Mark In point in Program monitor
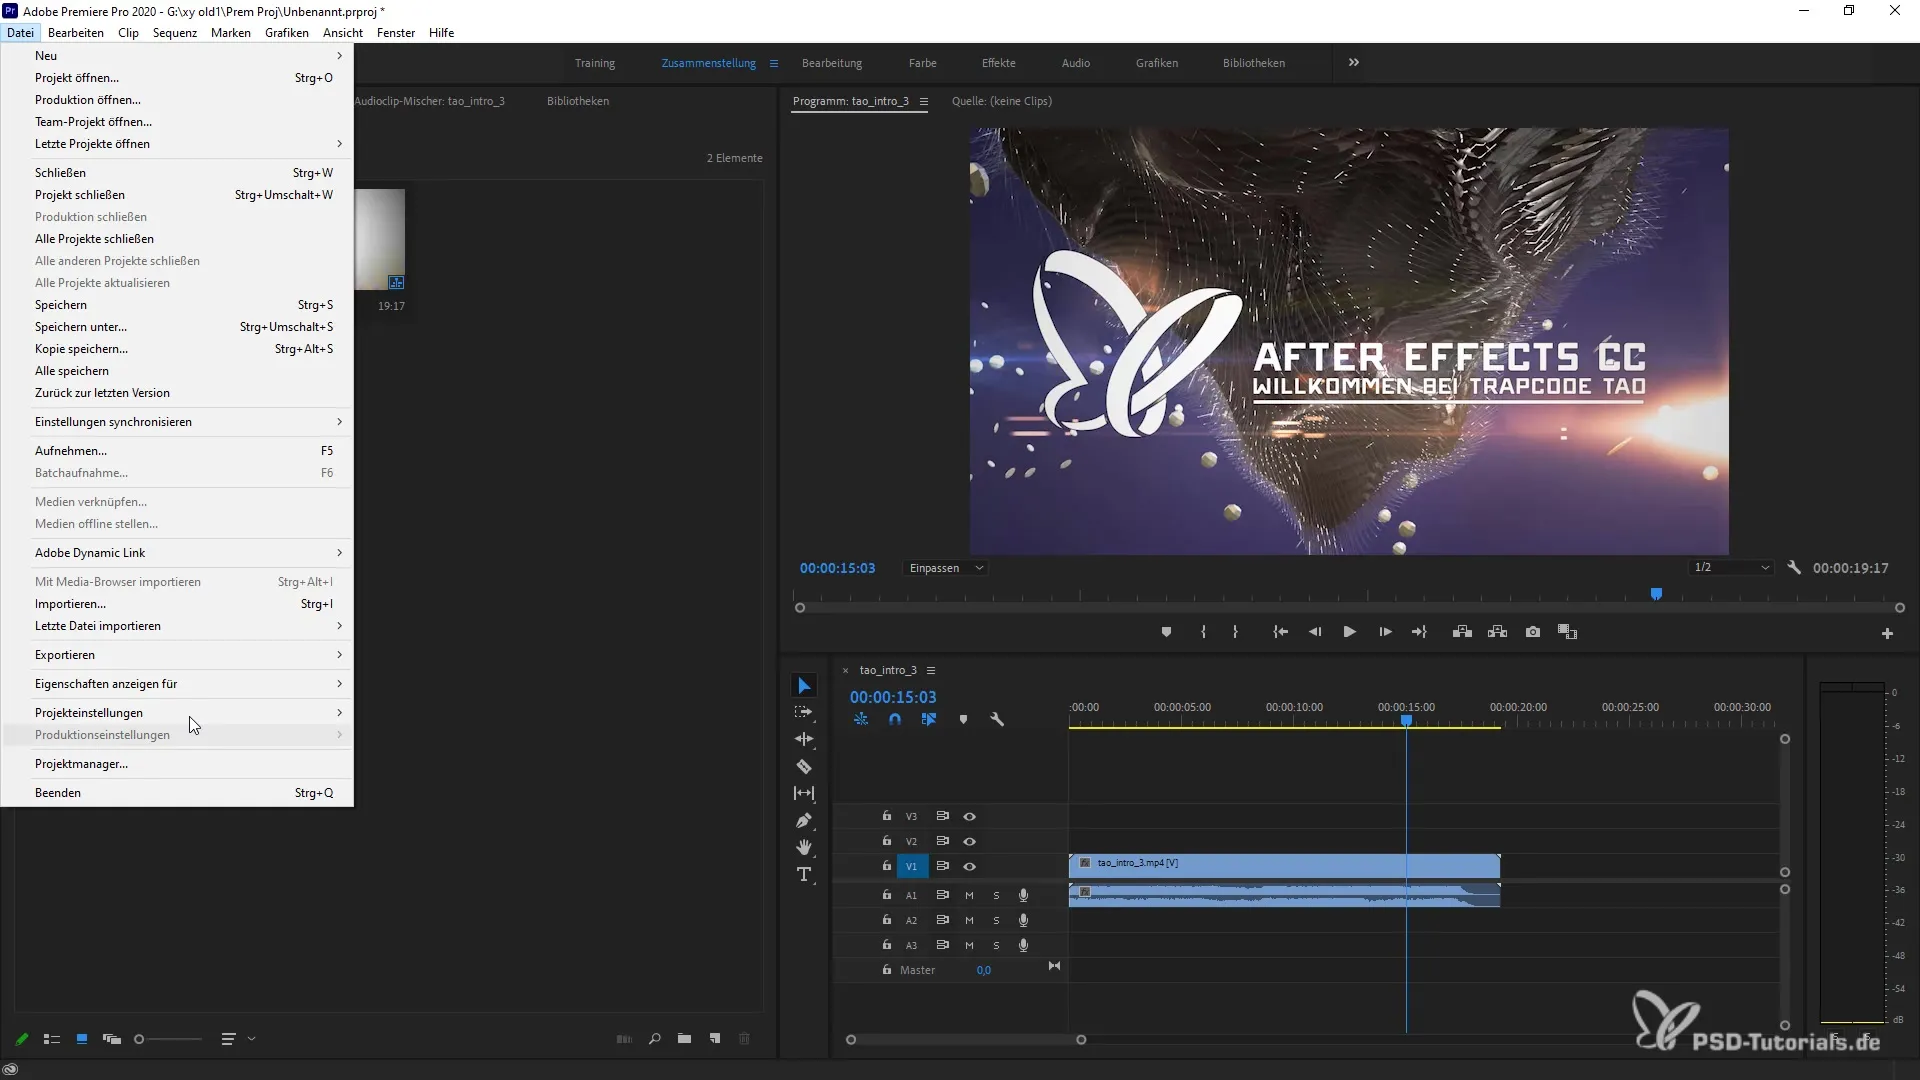Image resolution: width=1920 pixels, height=1080 pixels. coord(1203,632)
